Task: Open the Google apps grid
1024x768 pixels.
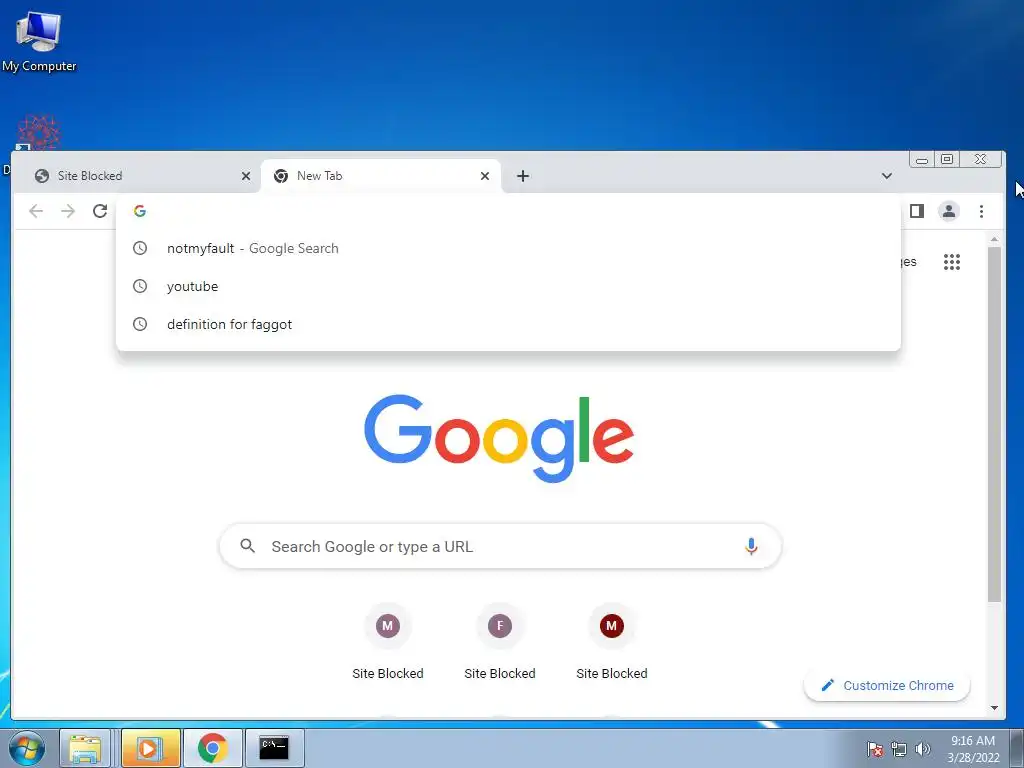Action: 952,262
